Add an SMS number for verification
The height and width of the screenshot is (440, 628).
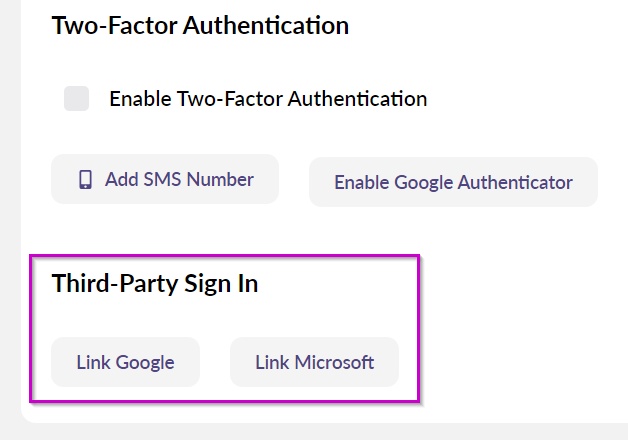[165, 179]
